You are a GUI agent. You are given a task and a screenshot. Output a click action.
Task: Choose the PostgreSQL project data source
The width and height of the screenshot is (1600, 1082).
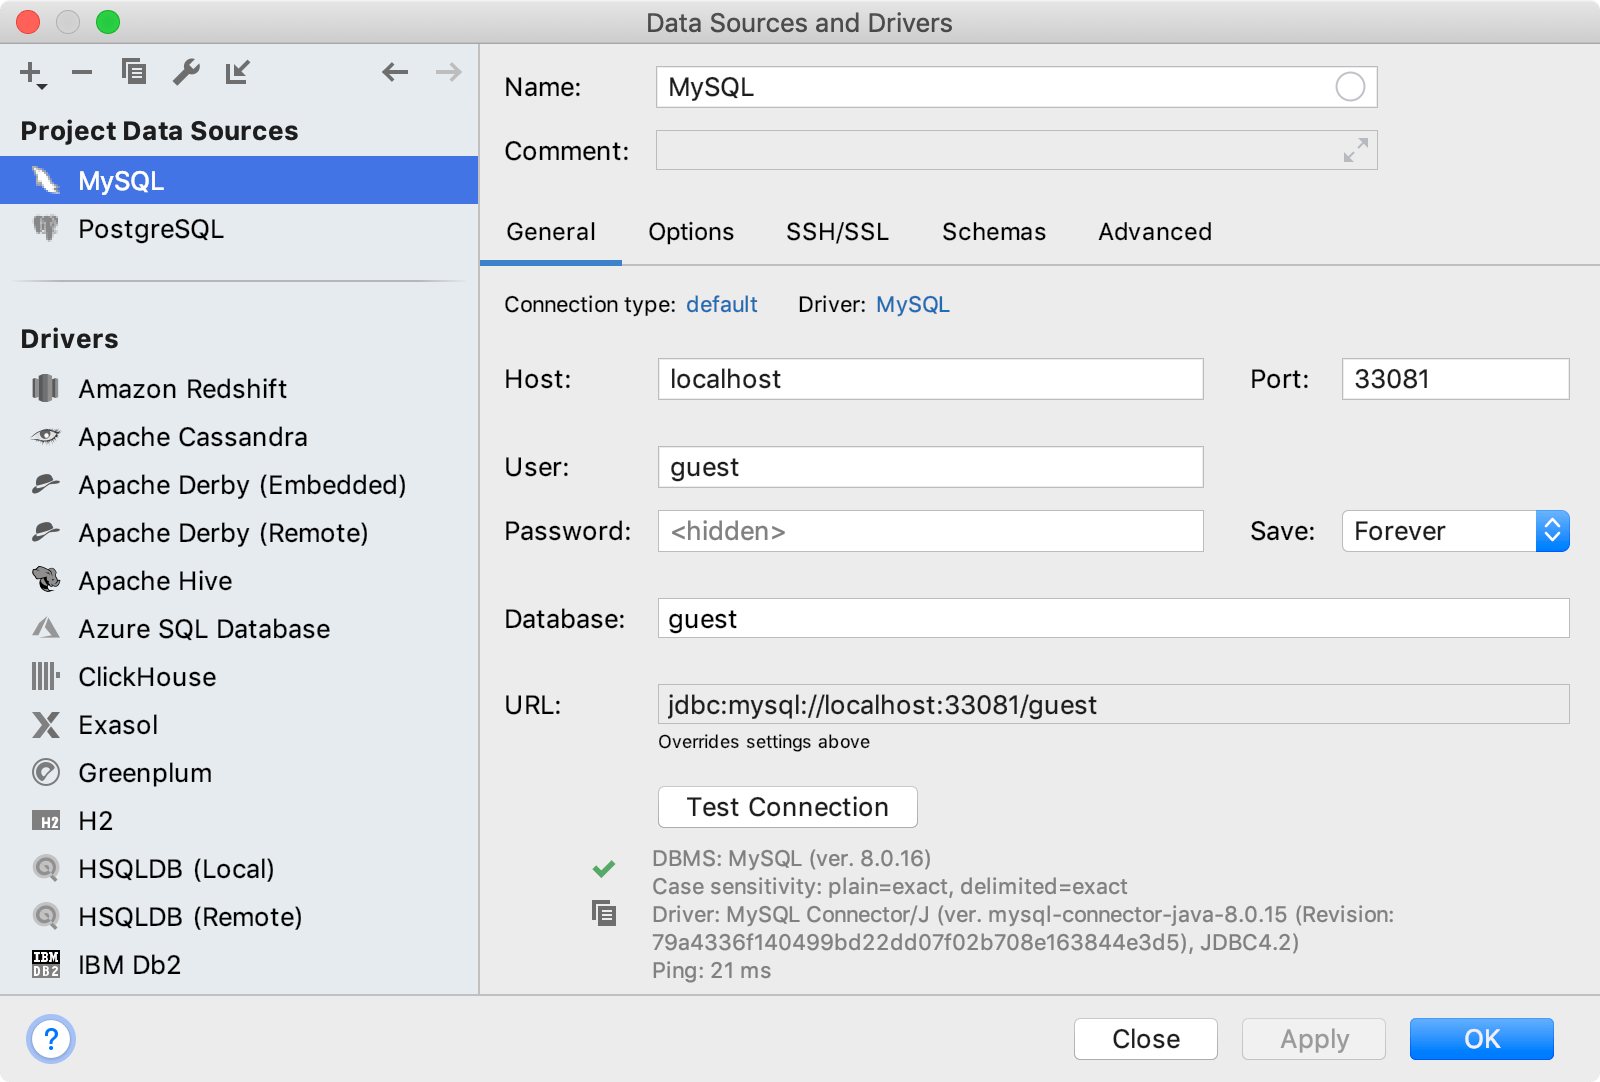pyautogui.click(x=151, y=228)
